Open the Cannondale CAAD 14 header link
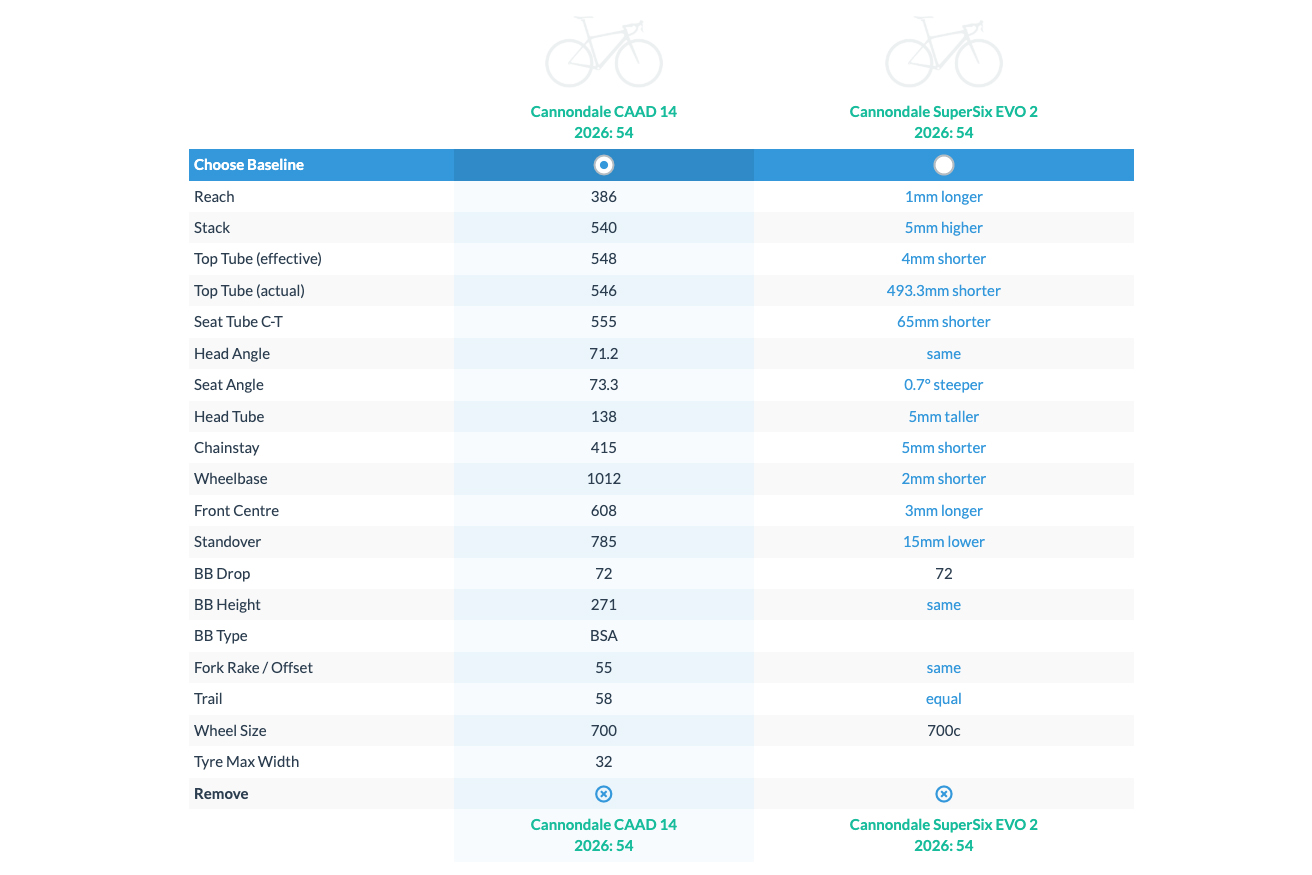Viewport: 1312px width, 875px height. 604,122
